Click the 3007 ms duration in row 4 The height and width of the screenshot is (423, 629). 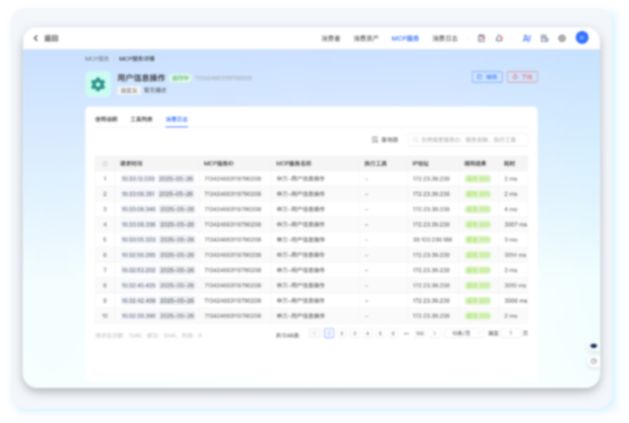[x=515, y=224]
